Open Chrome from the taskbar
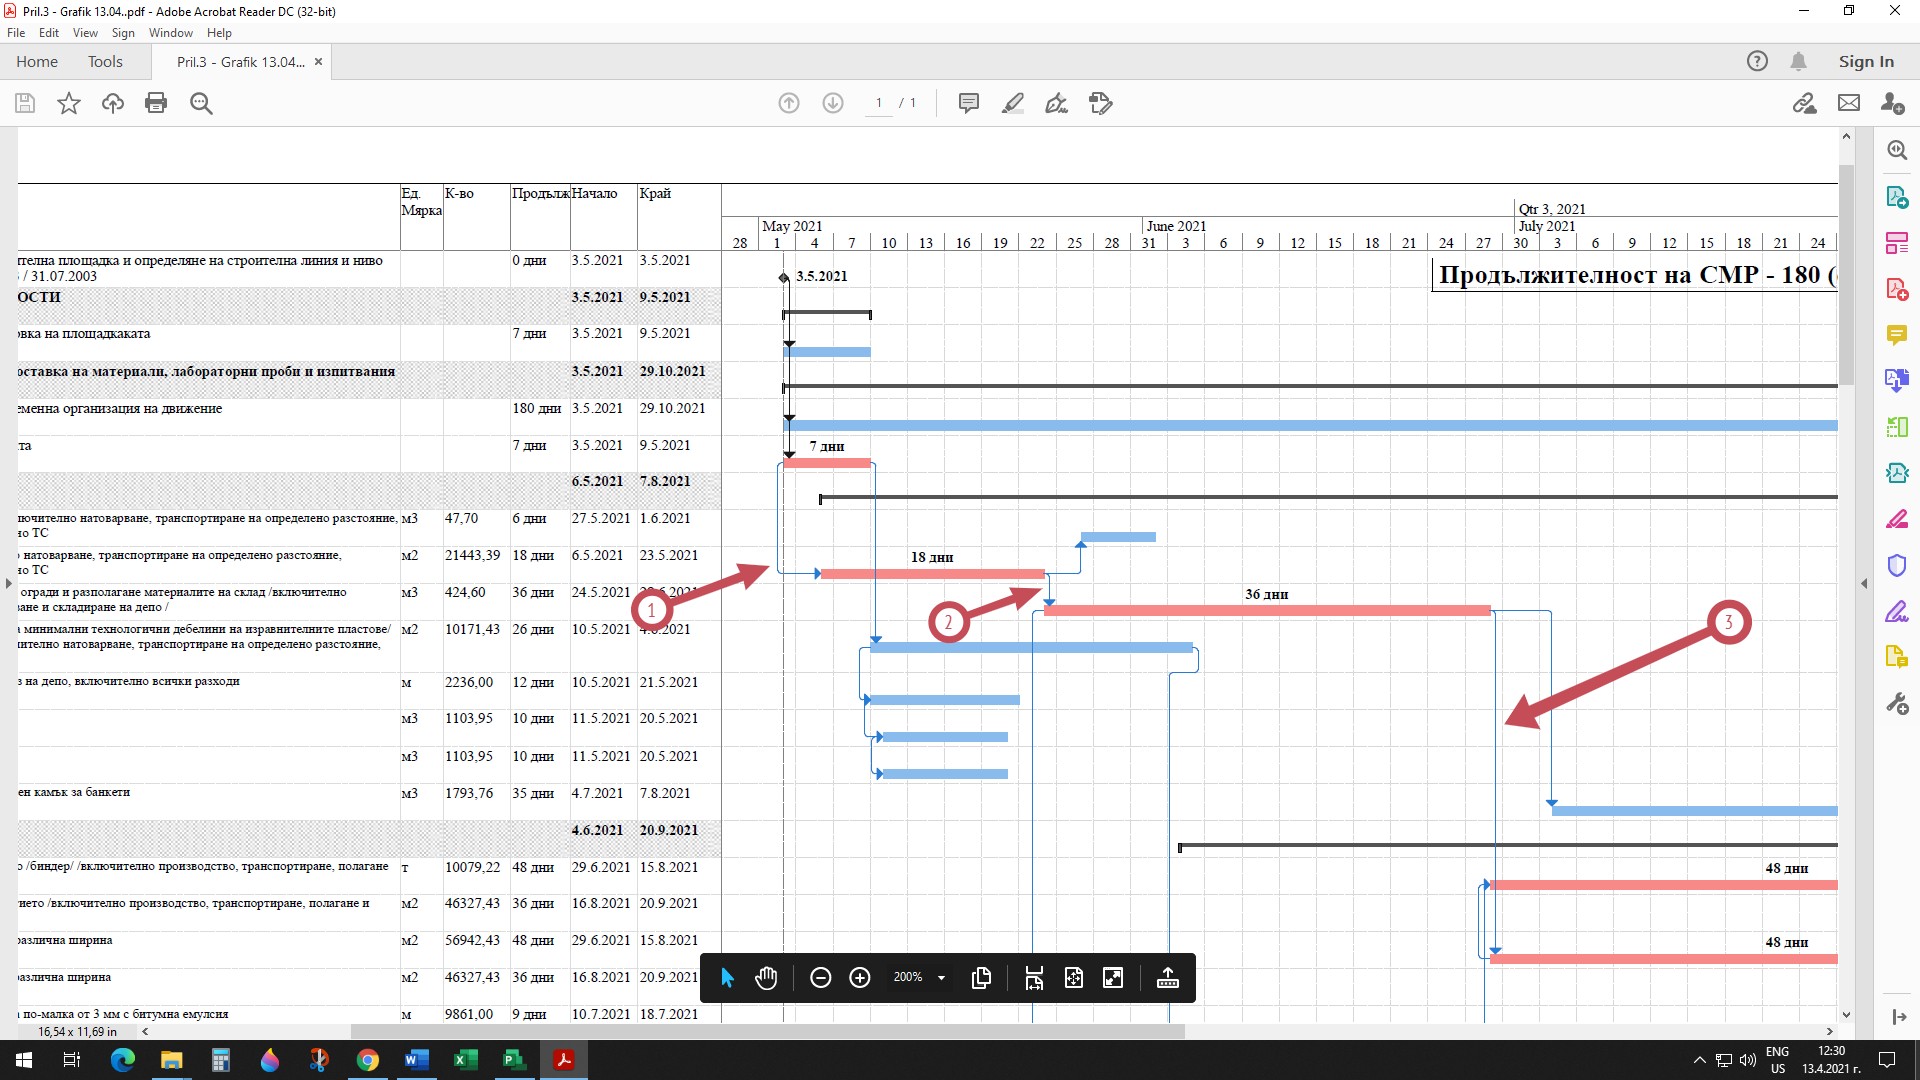The height and width of the screenshot is (1080, 1920). (x=368, y=1060)
